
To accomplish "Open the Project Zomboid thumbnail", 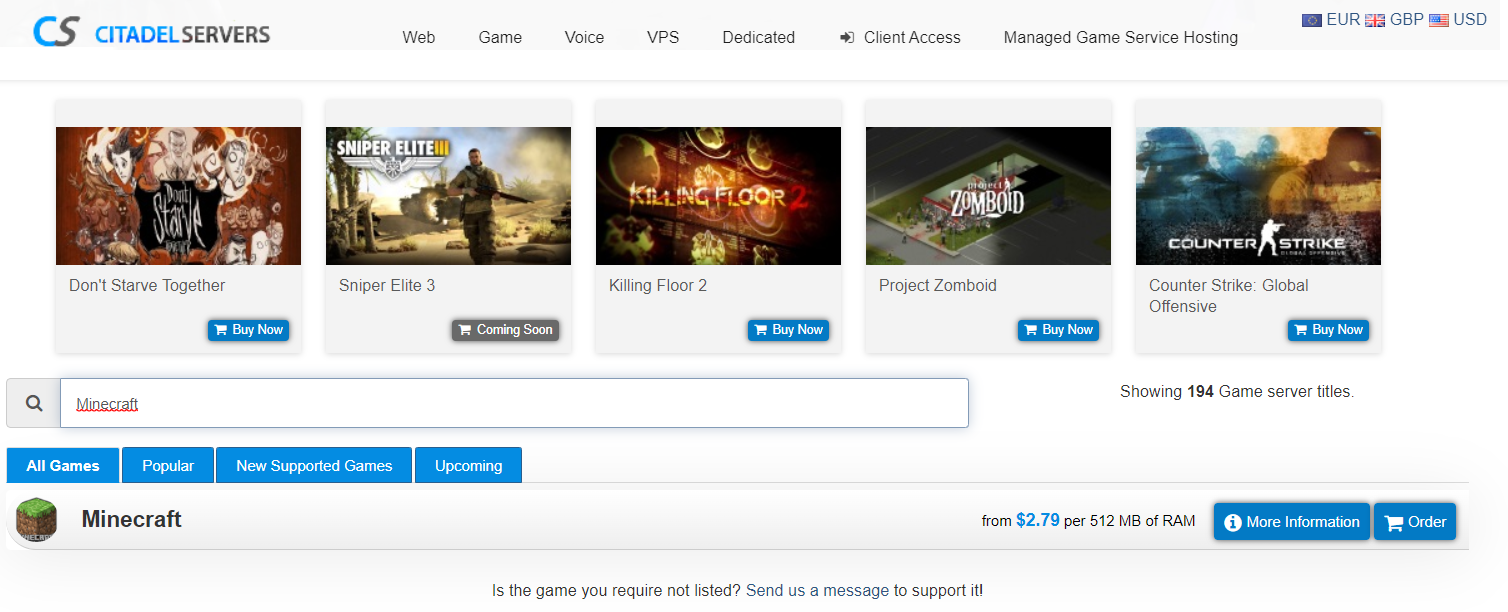I will pos(988,196).
